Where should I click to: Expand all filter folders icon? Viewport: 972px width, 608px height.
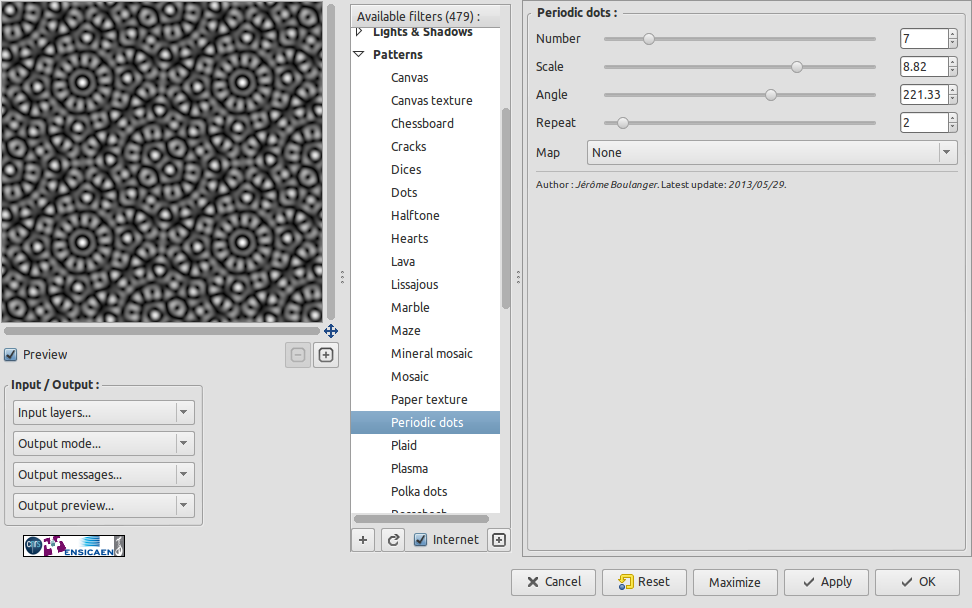click(x=499, y=540)
